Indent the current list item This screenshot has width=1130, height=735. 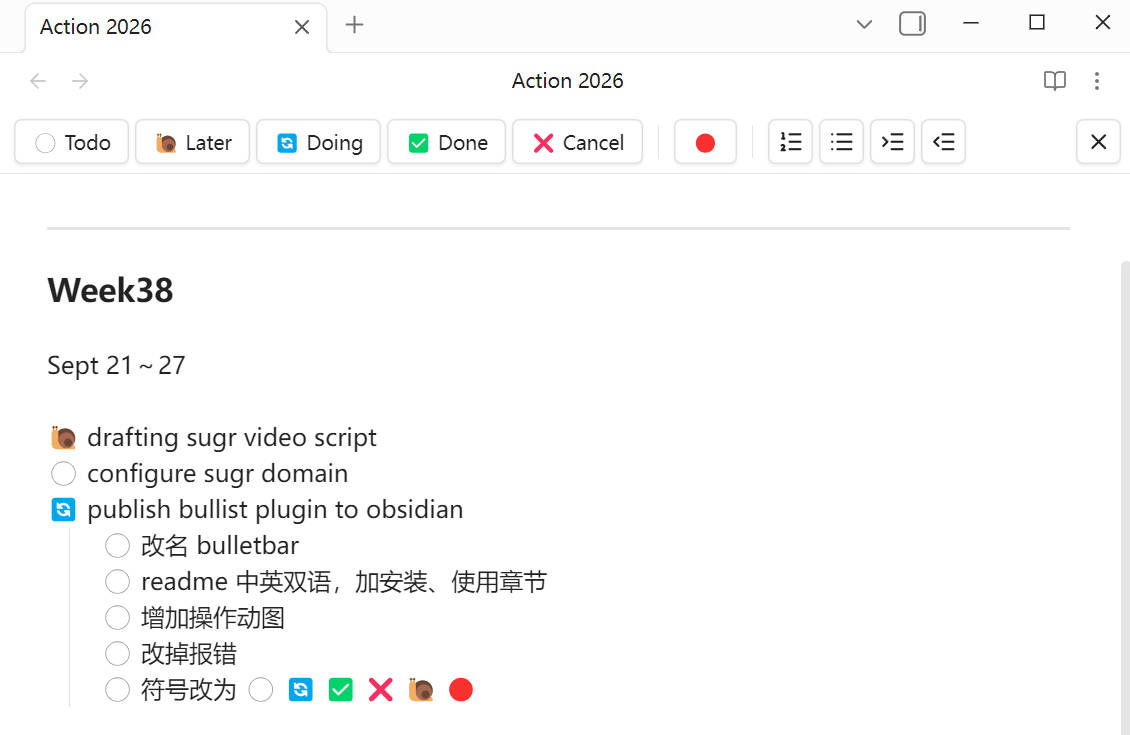892,142
